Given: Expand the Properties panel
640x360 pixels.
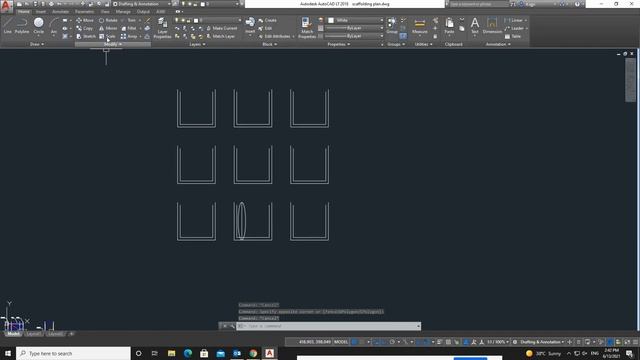Looking at the screenshot, I should pos(339,44).
